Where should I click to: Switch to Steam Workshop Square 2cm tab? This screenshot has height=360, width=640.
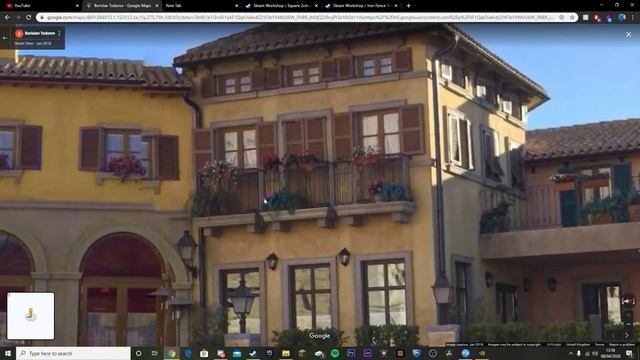point(282,6)
